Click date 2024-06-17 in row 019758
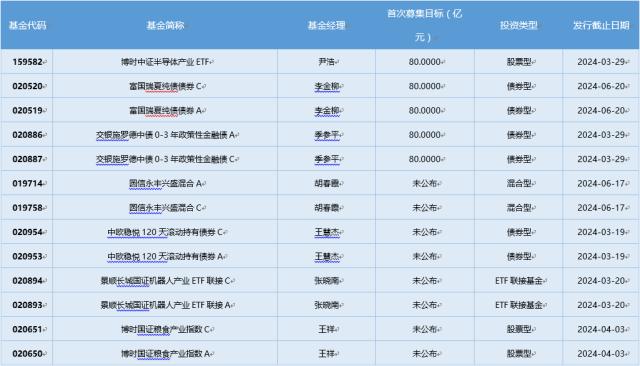 point(601,208)
